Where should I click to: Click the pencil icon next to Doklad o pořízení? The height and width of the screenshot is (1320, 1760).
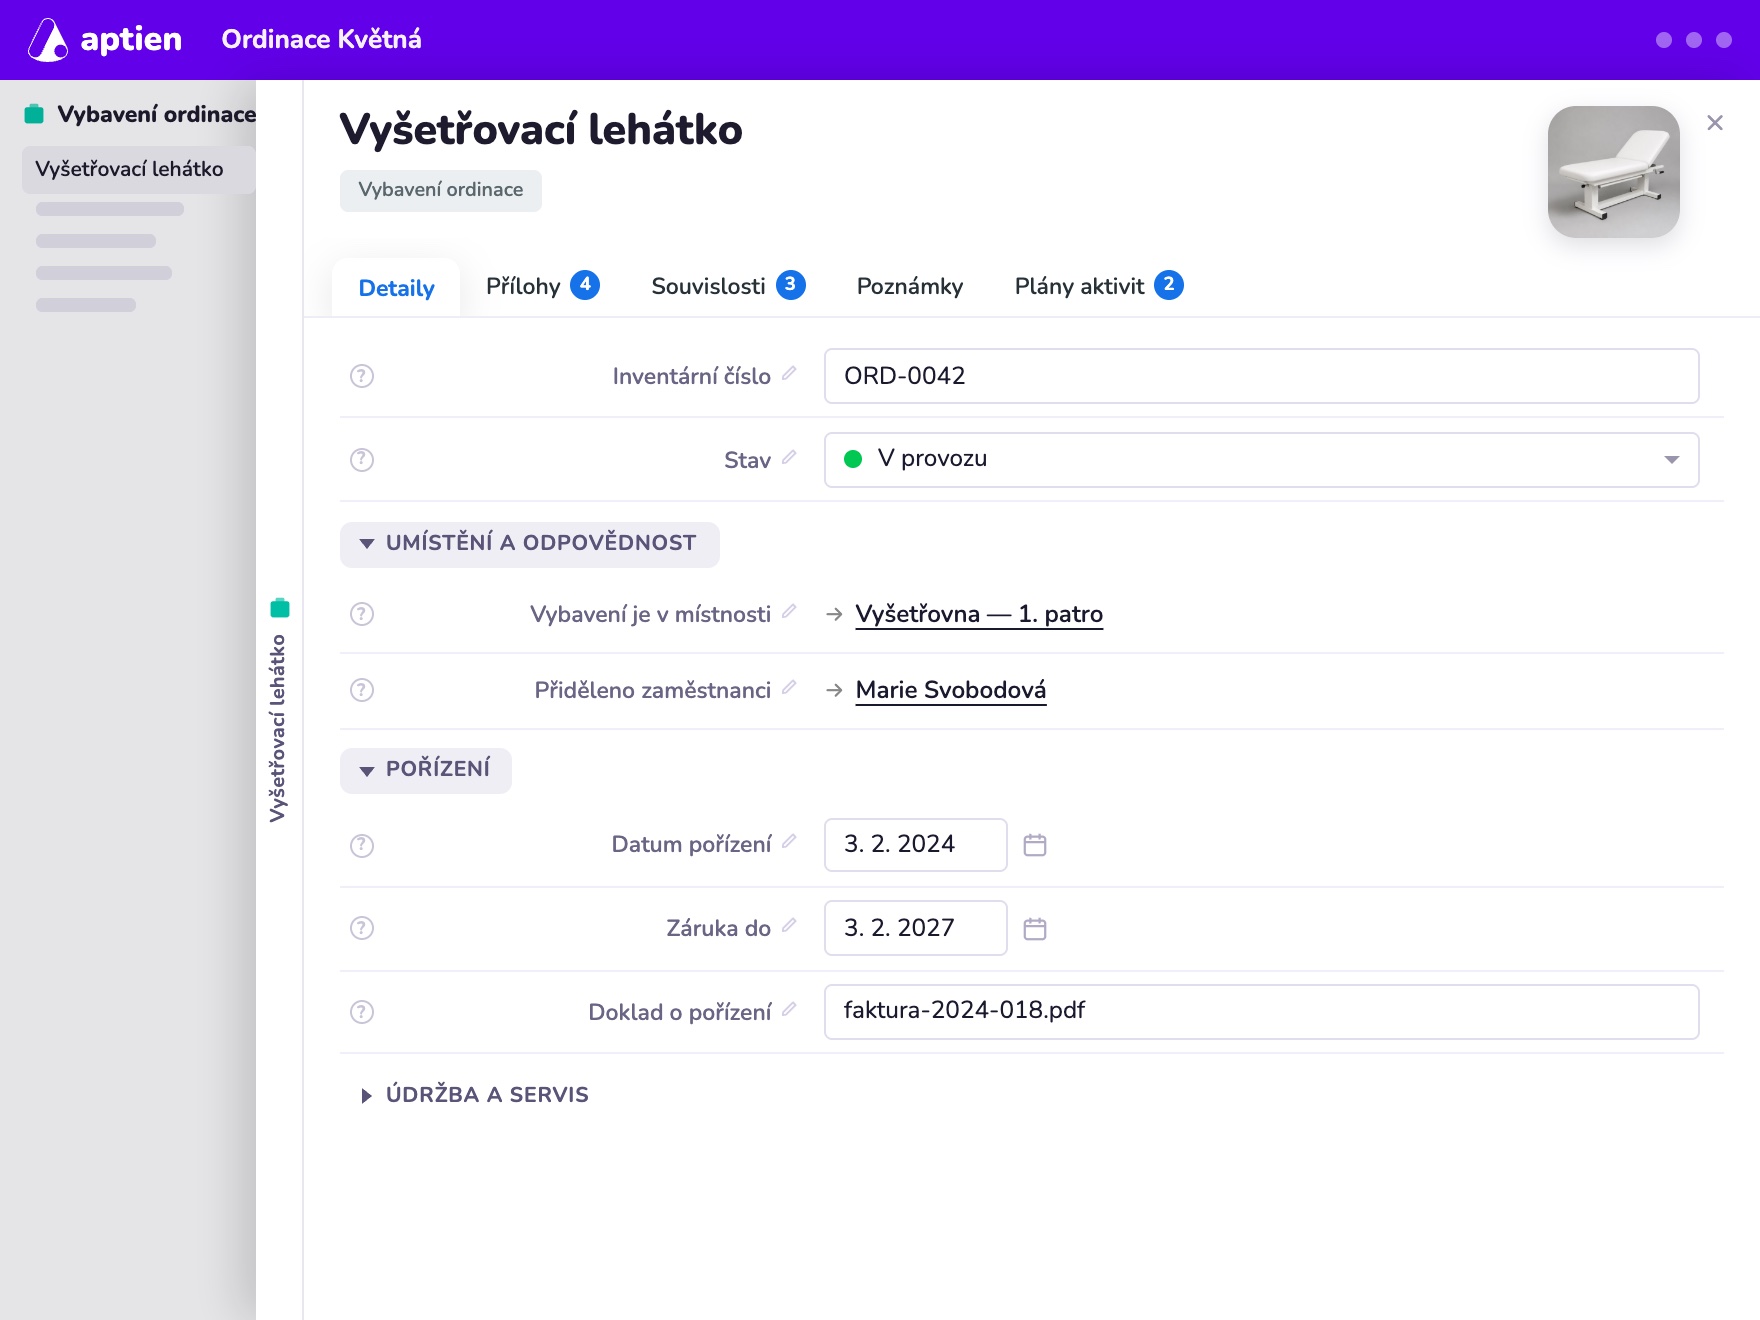[x=789, y=1009]
